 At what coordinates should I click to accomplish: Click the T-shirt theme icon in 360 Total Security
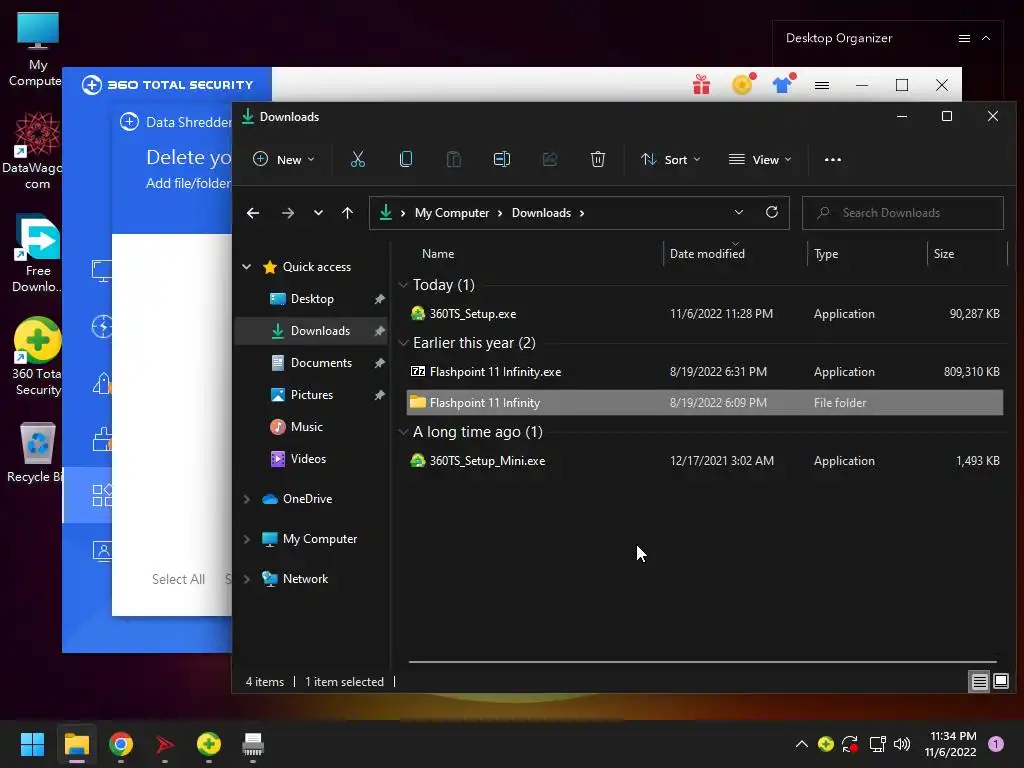tap(783, 84)
